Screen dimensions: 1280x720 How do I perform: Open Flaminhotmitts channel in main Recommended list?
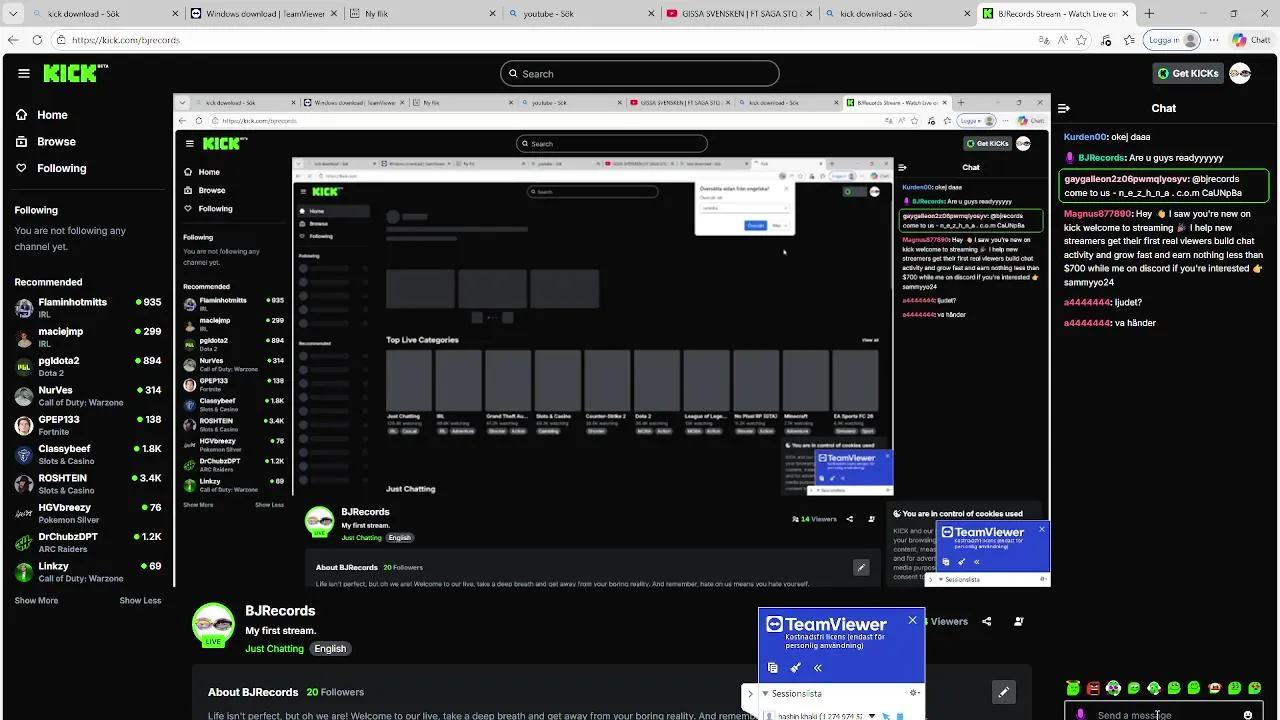88,308
